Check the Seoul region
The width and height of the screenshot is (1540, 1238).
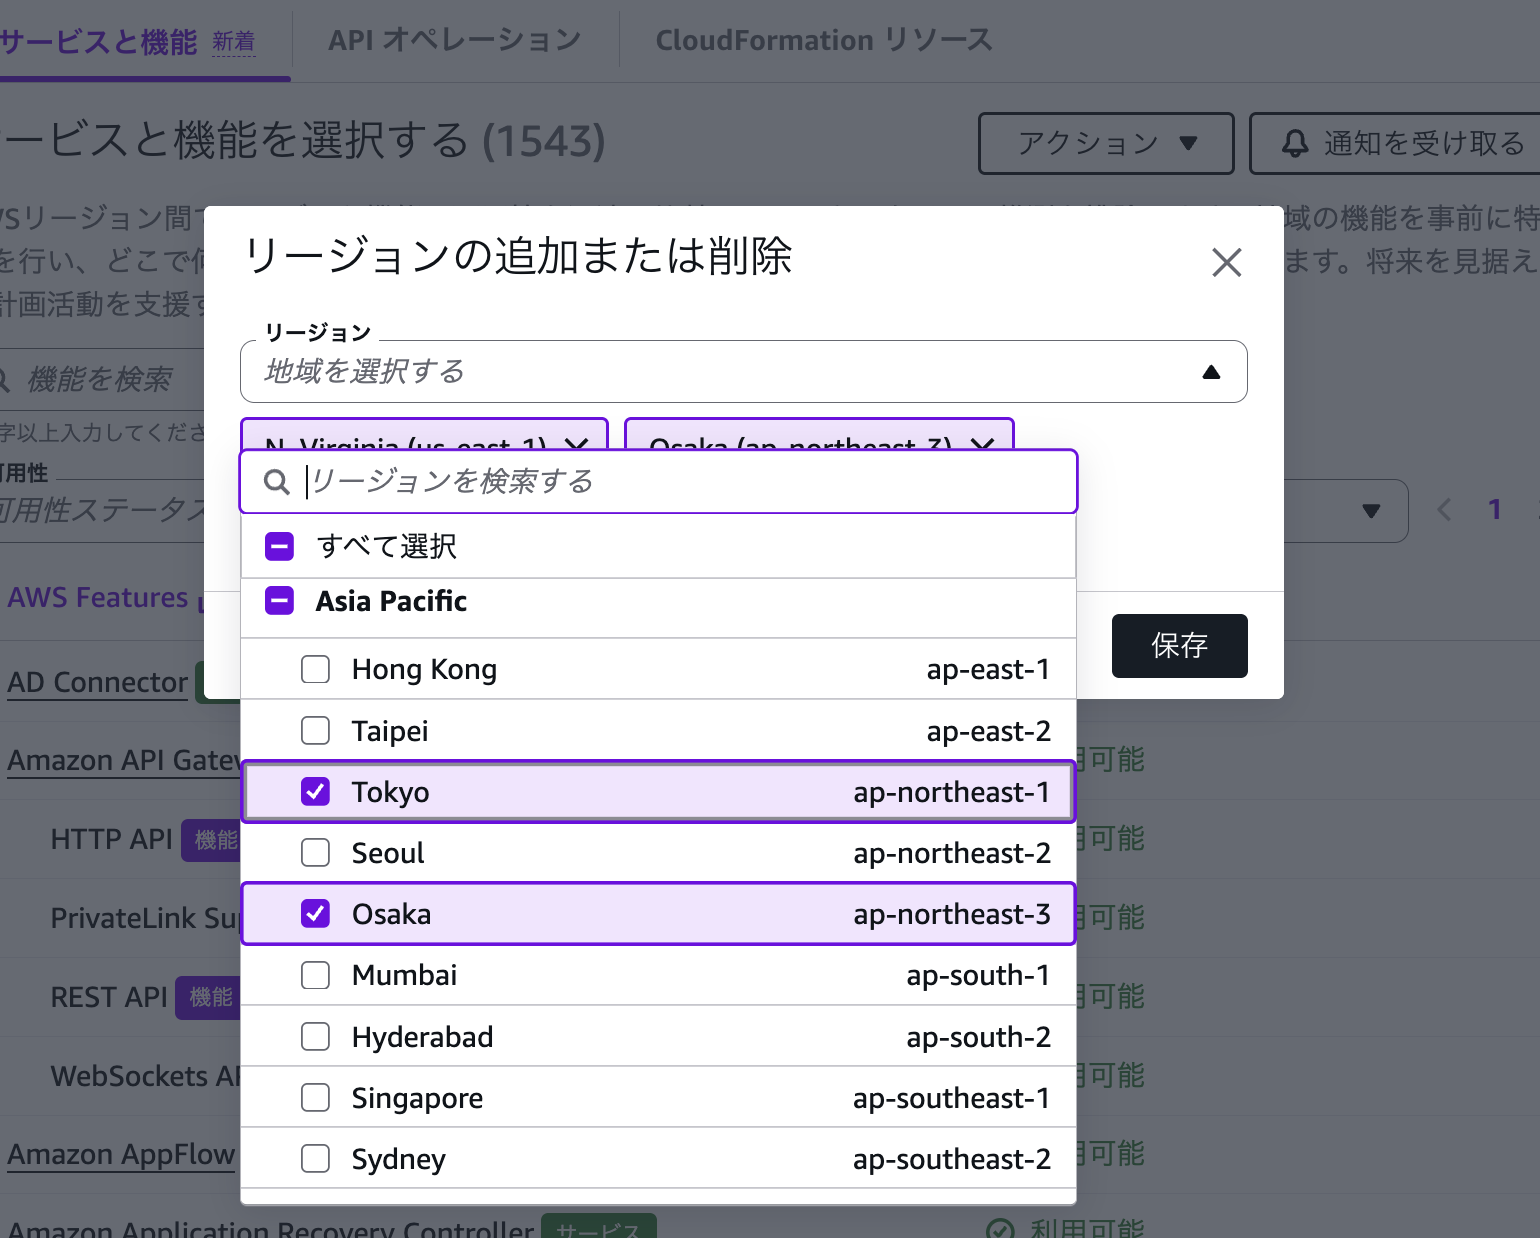[315, 853]
